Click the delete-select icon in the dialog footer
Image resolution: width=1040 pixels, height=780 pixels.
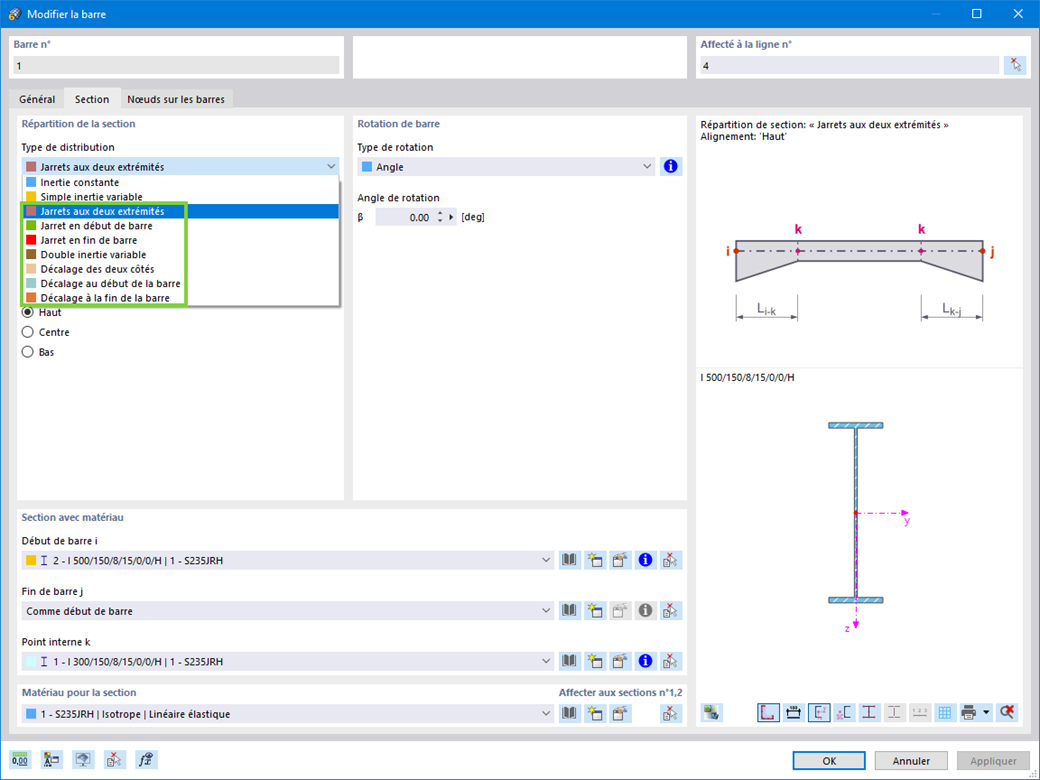click(114, 760)
